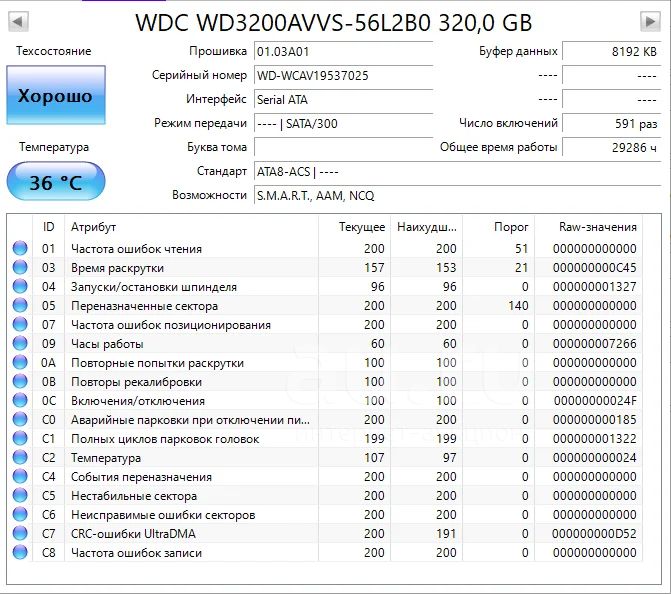The height and width of the screenshot is (594, 671).
Task: Click the status orb for attribute C6
Action: pyautogui.click(x=20, y=514)
